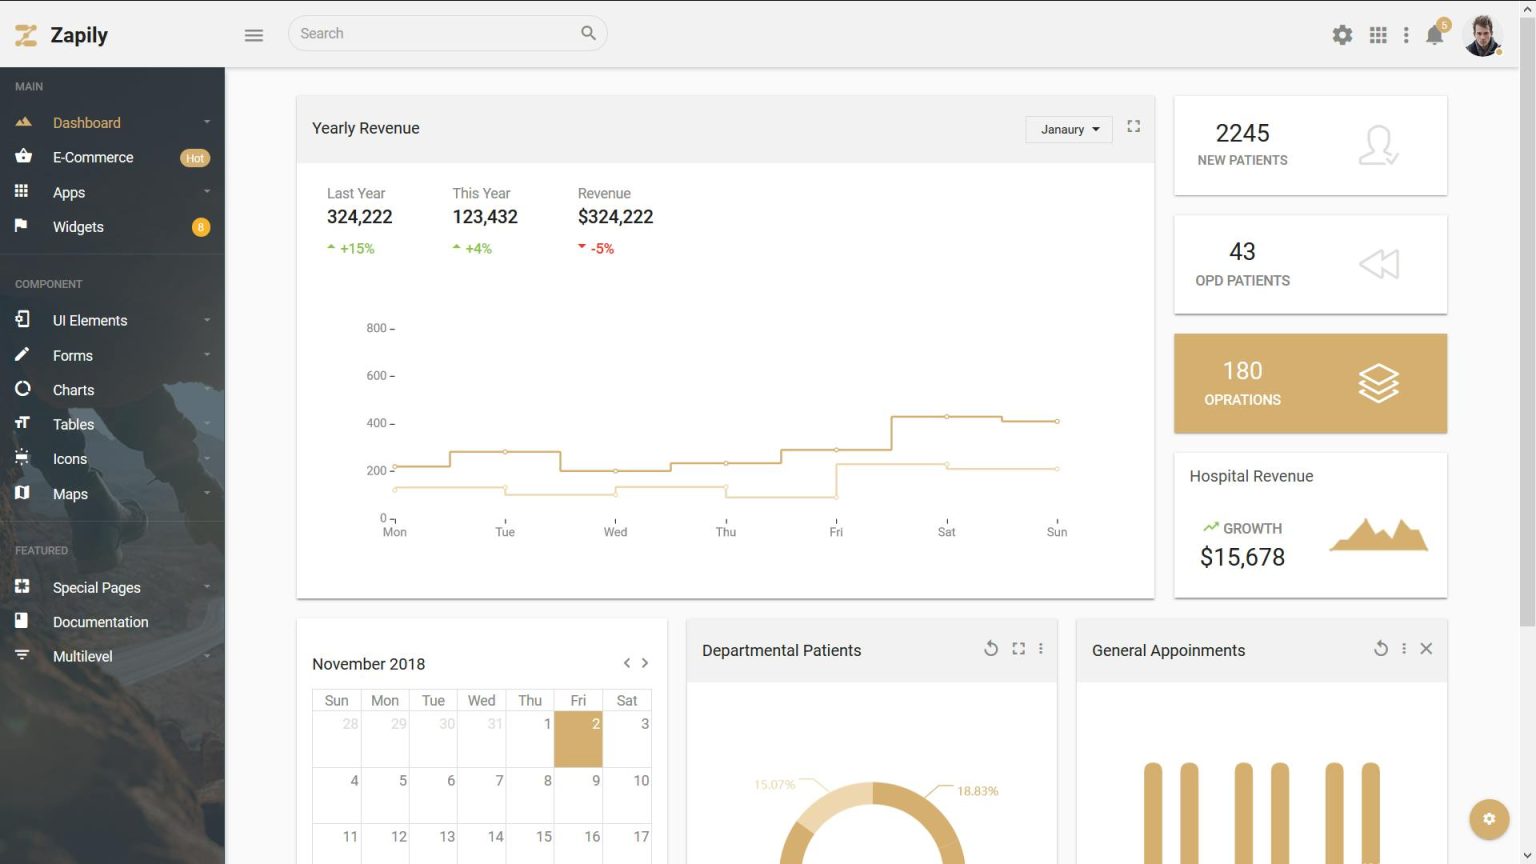Select the Charts icon in sidebar
Screen dimensions: 1536x864
coord(23,389)
